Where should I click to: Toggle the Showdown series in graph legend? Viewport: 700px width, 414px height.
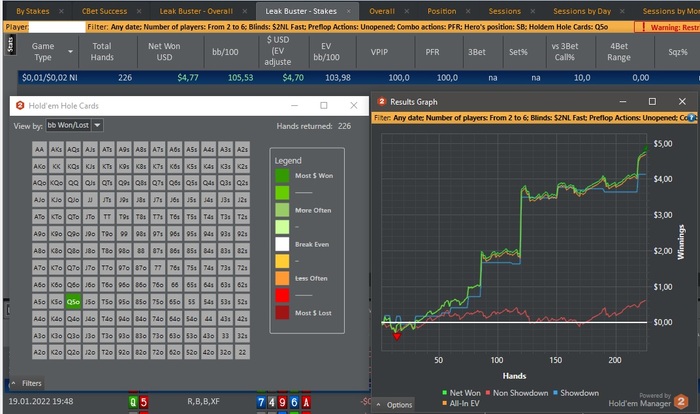[x=576, y=393]
